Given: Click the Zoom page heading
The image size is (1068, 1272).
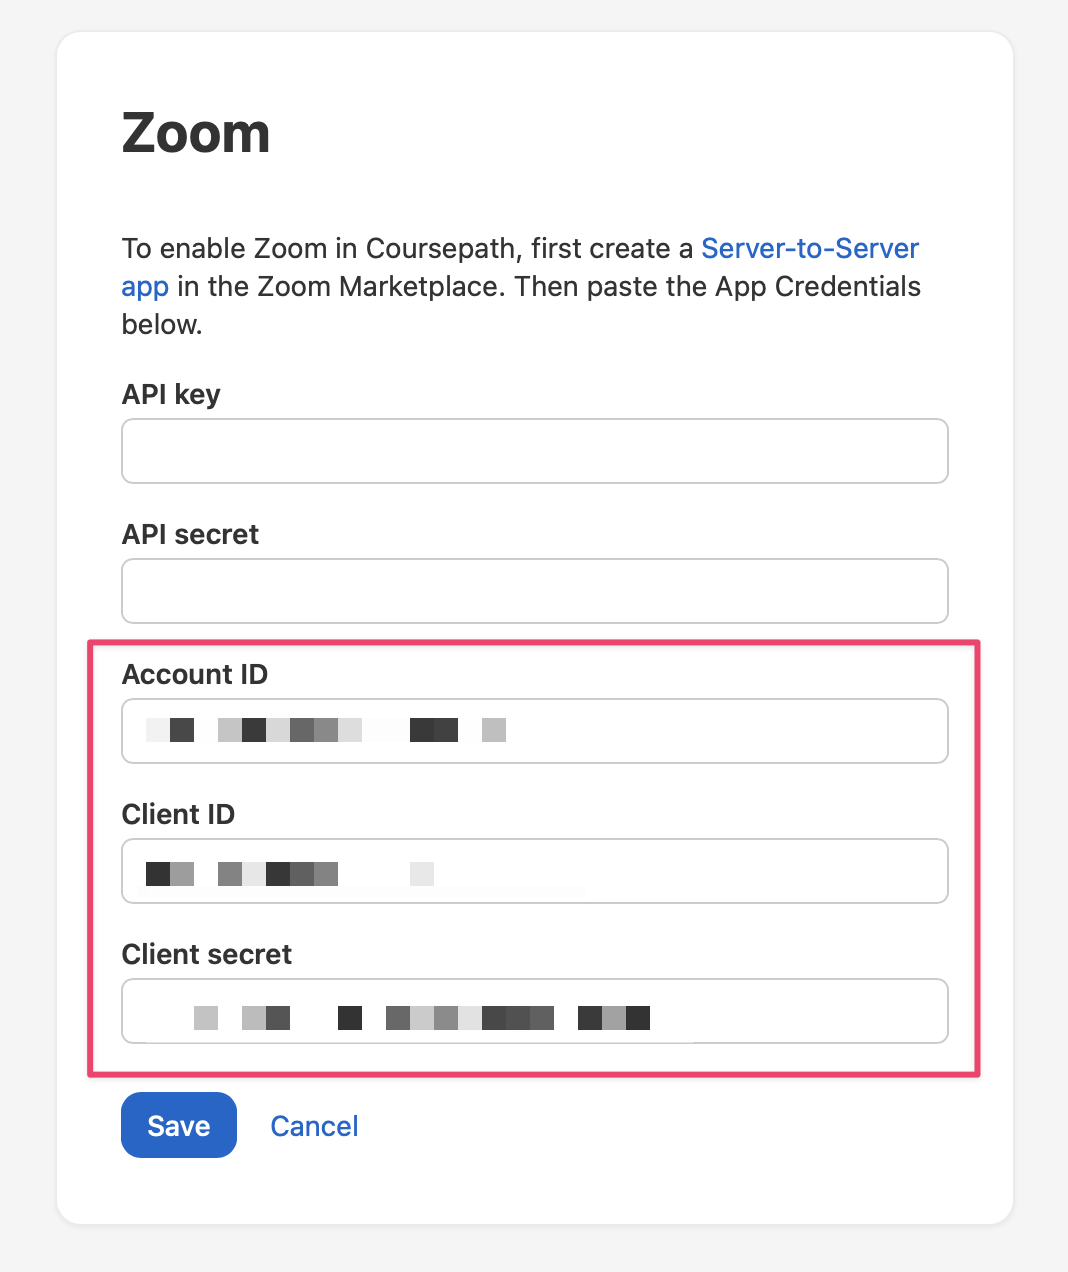Looking at the screenshot, I should (196, 133).
